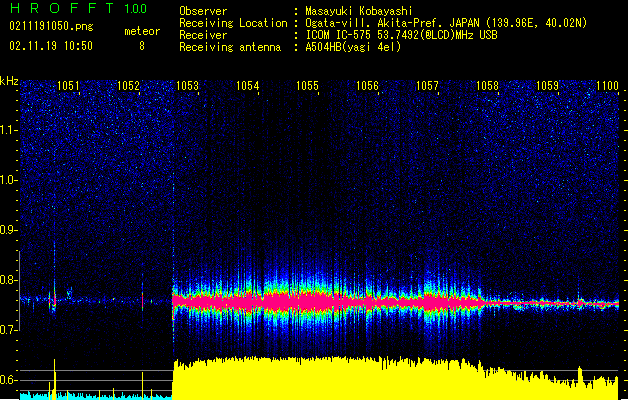The width and height of the screenshot is (629, 400).
Task: Click the kHz axis unit label
Action: [x=9, y=81]
